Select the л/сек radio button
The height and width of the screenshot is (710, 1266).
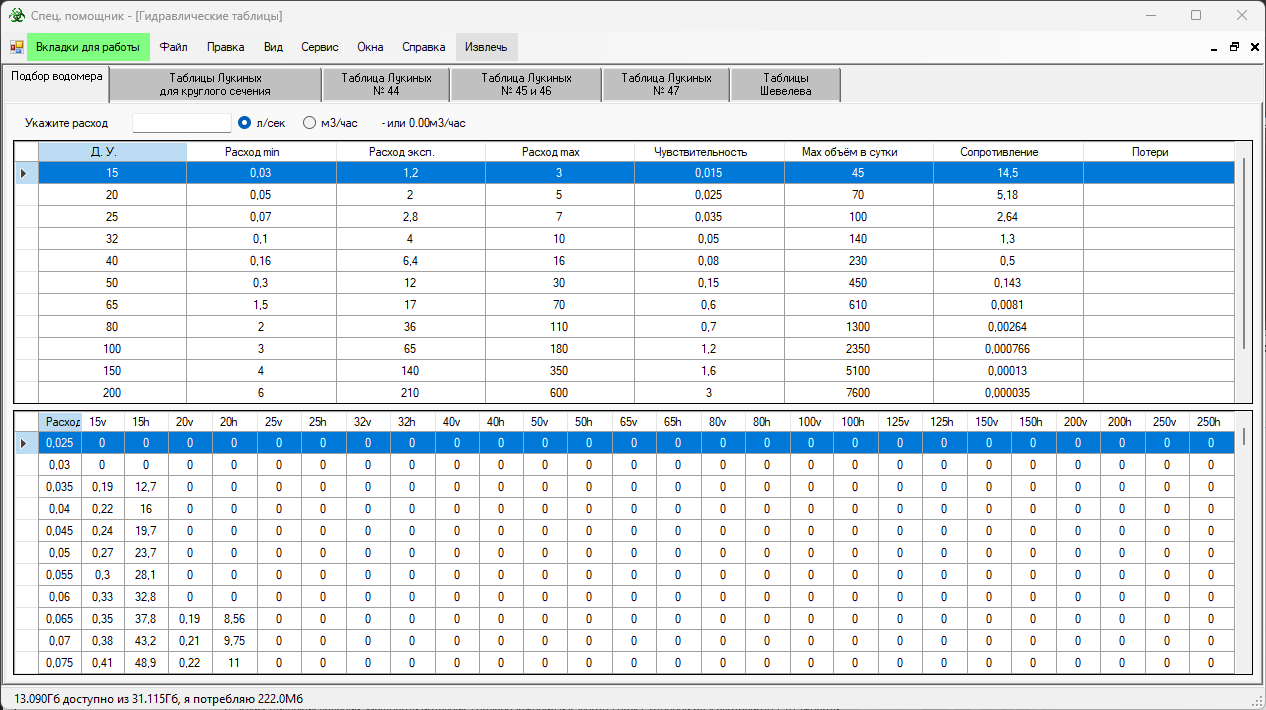click(x=244, y=123)
